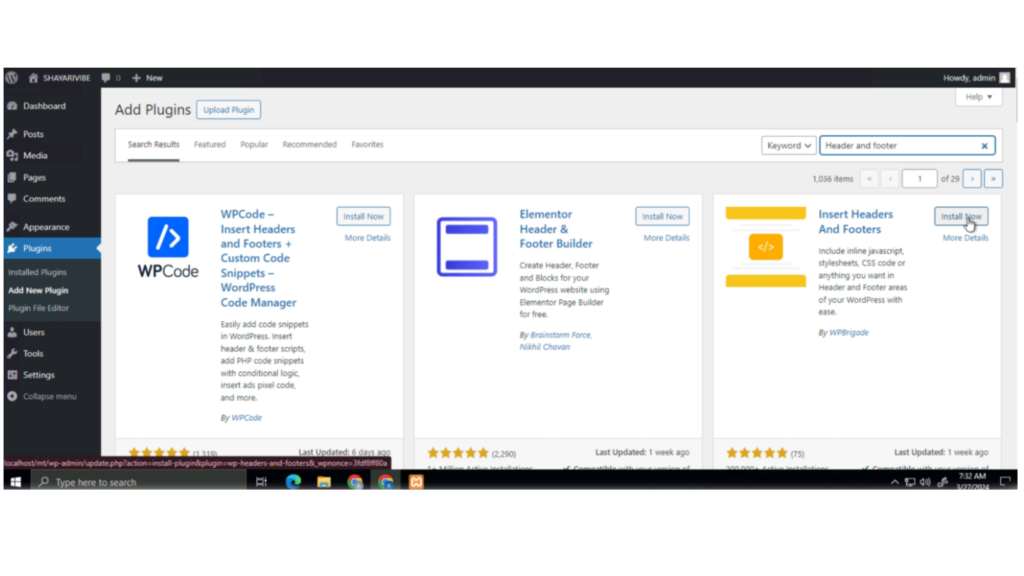Image resolution: width=1024 pixels, height=576 pixels.
Task: Select the Search Results tab
Action: click(x=153, y=144)
